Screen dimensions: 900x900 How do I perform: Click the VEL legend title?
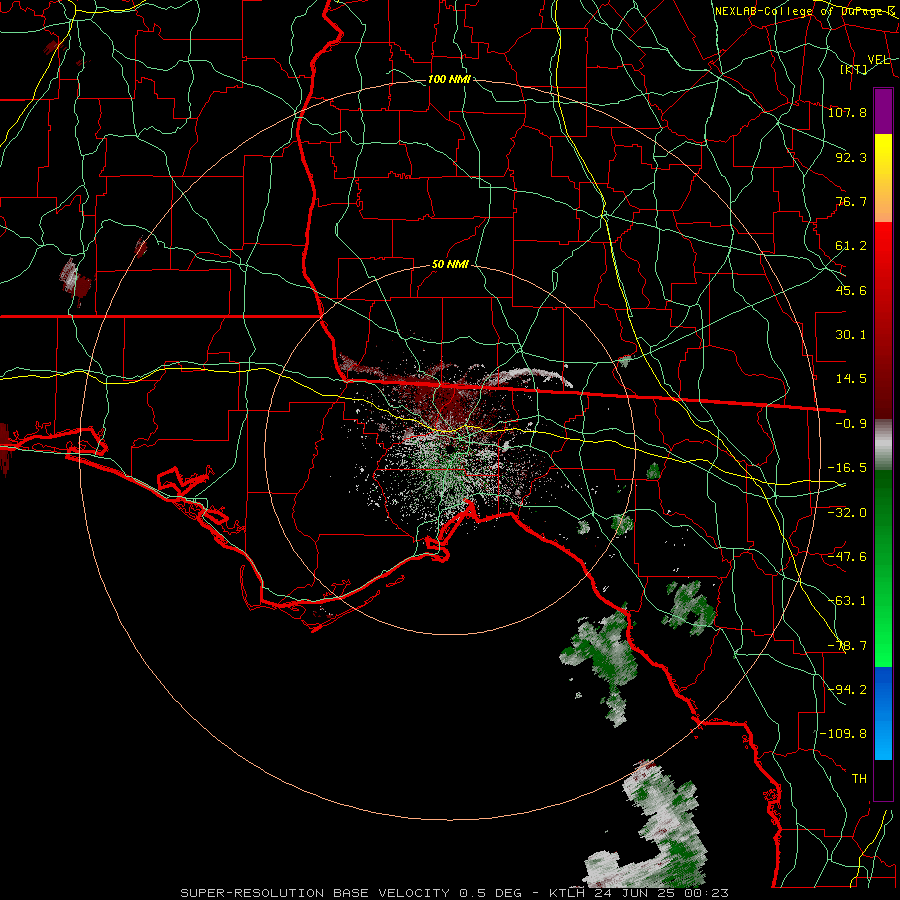[878, 60]
